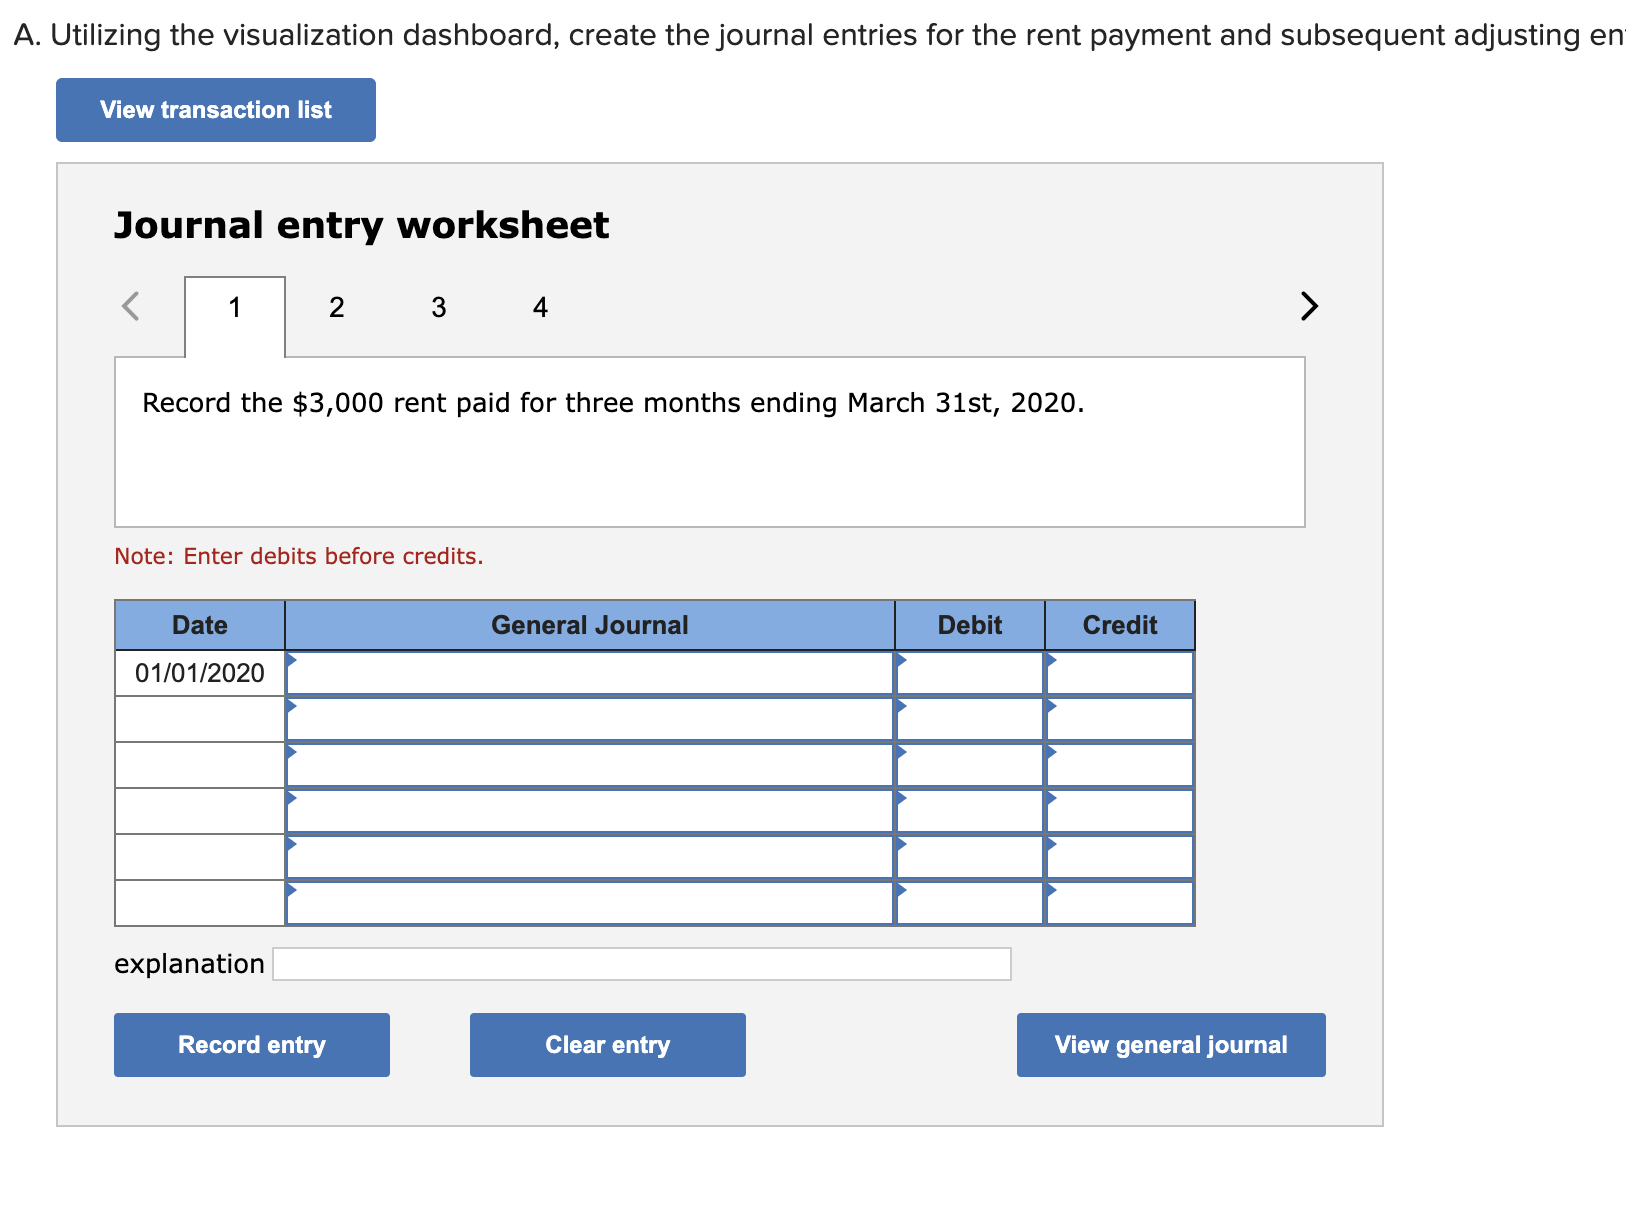Select the 01/01/2020 date cell

click(x=199, y=672)
